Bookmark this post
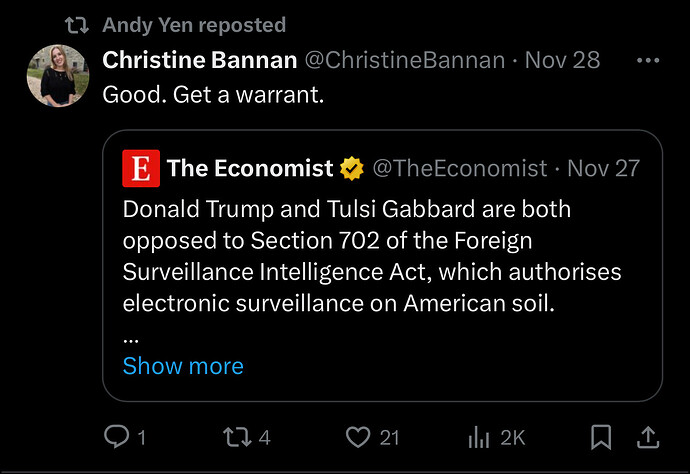This screenshot has width=690, height=474. click(x=601, y=436)
